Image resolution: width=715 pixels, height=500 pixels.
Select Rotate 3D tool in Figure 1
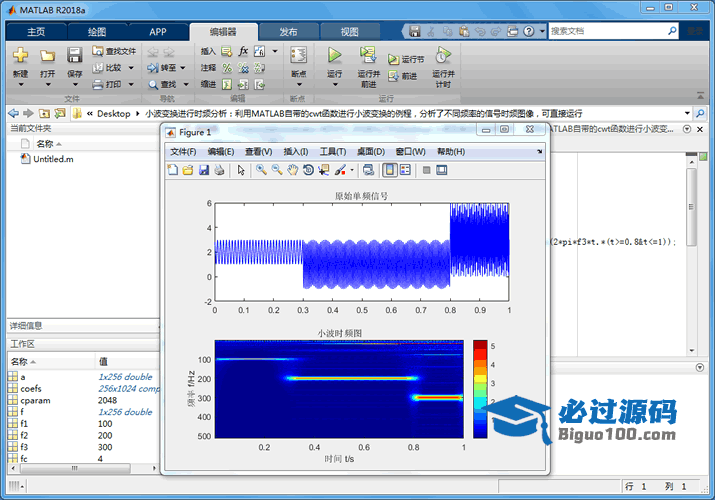pyautogui.click(x=308, y=170)
